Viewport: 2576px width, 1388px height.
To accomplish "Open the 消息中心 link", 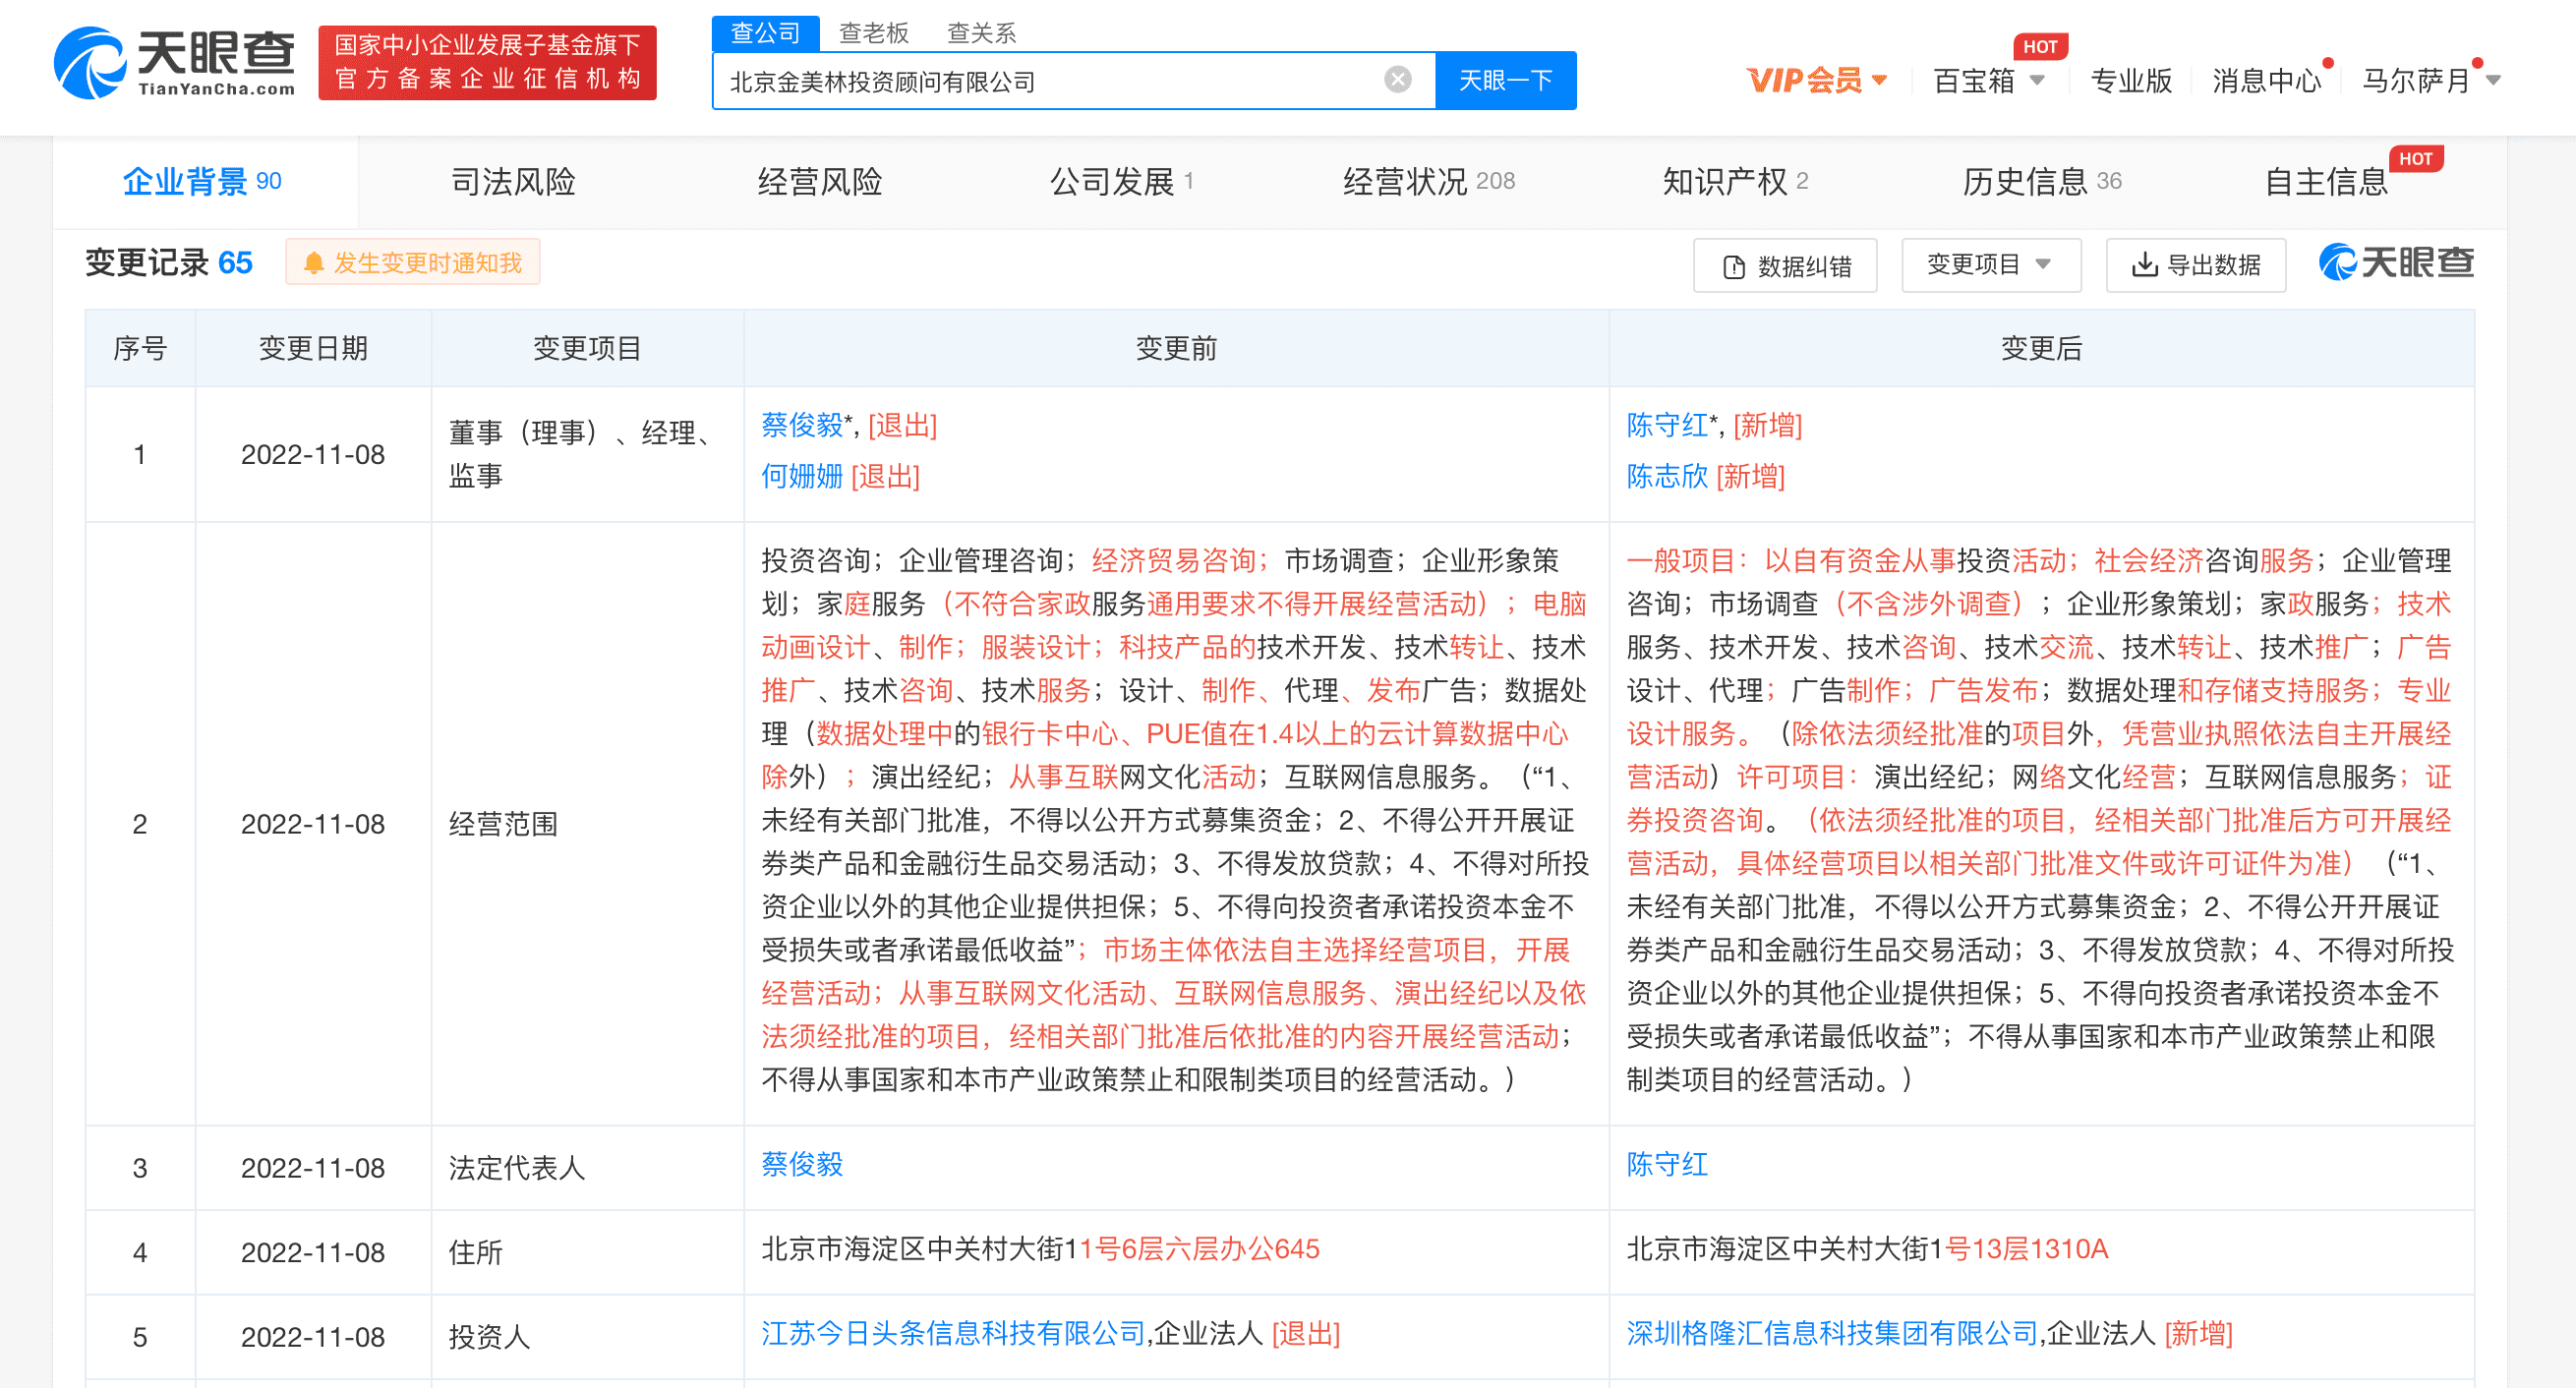I will click(2266, 80).
